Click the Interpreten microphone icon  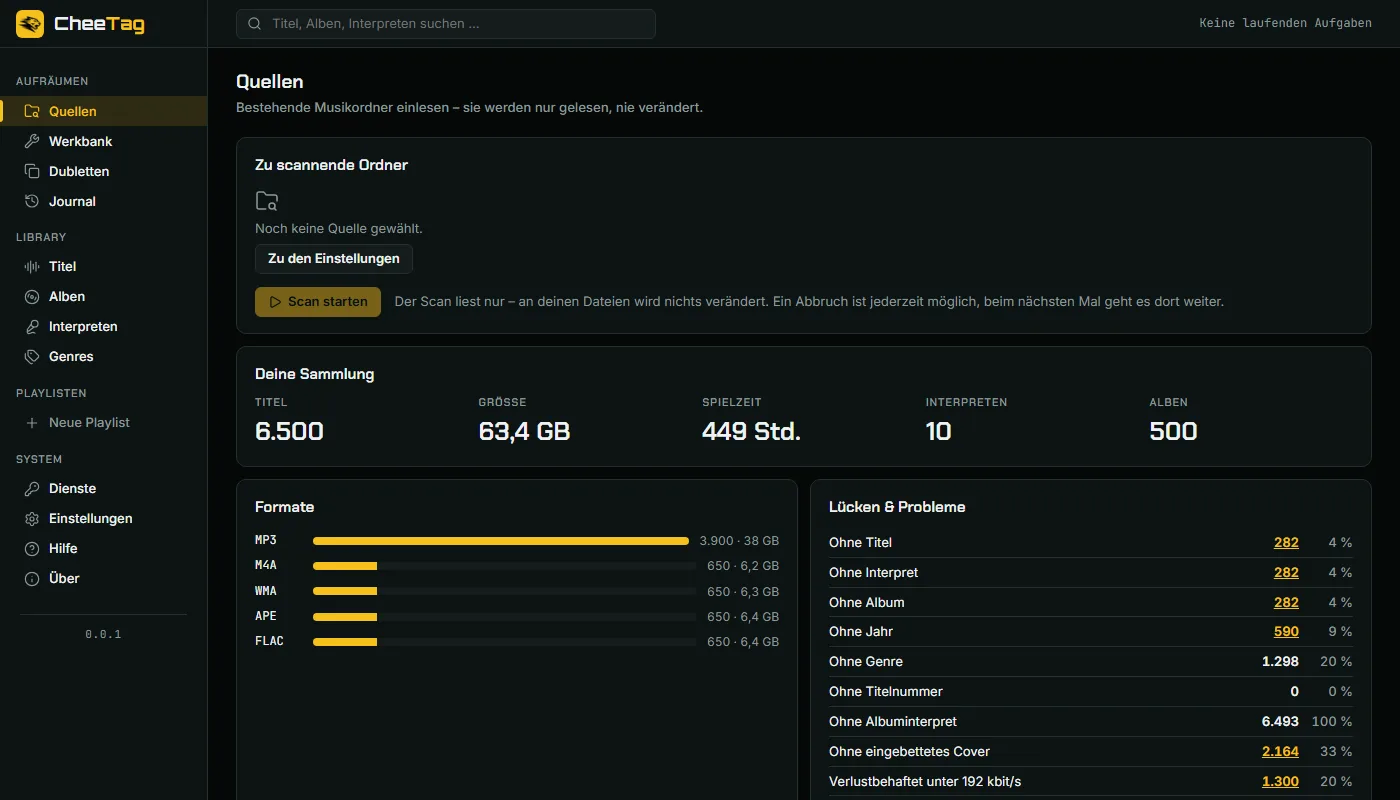pos(32,326)
